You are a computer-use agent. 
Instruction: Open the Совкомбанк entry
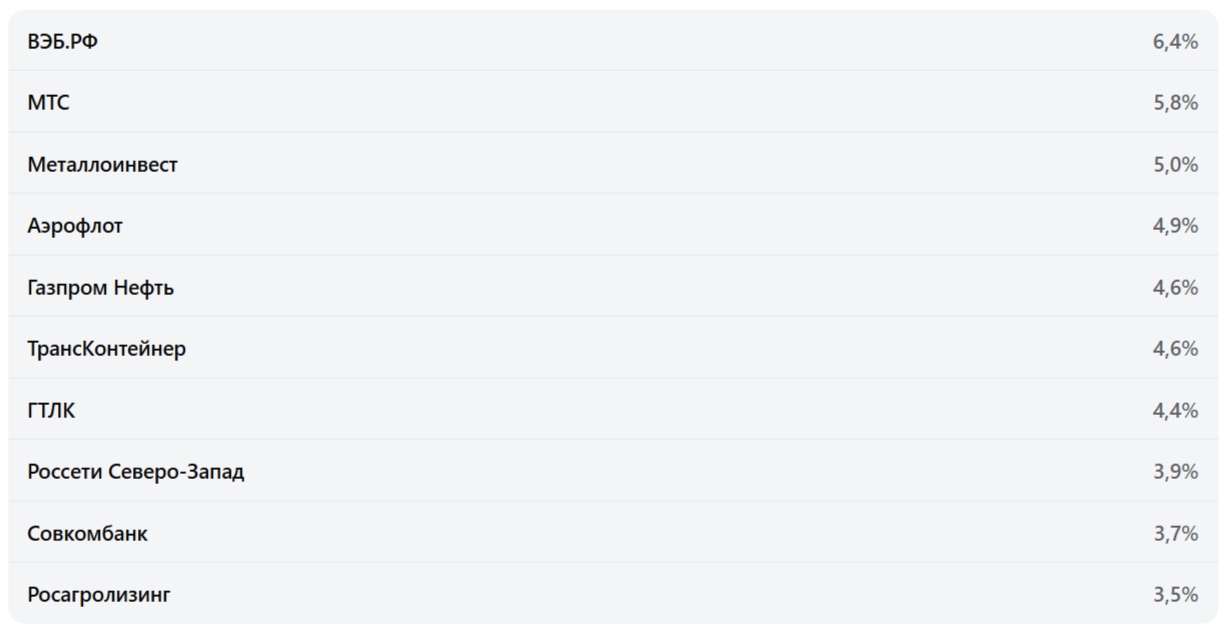87,534
